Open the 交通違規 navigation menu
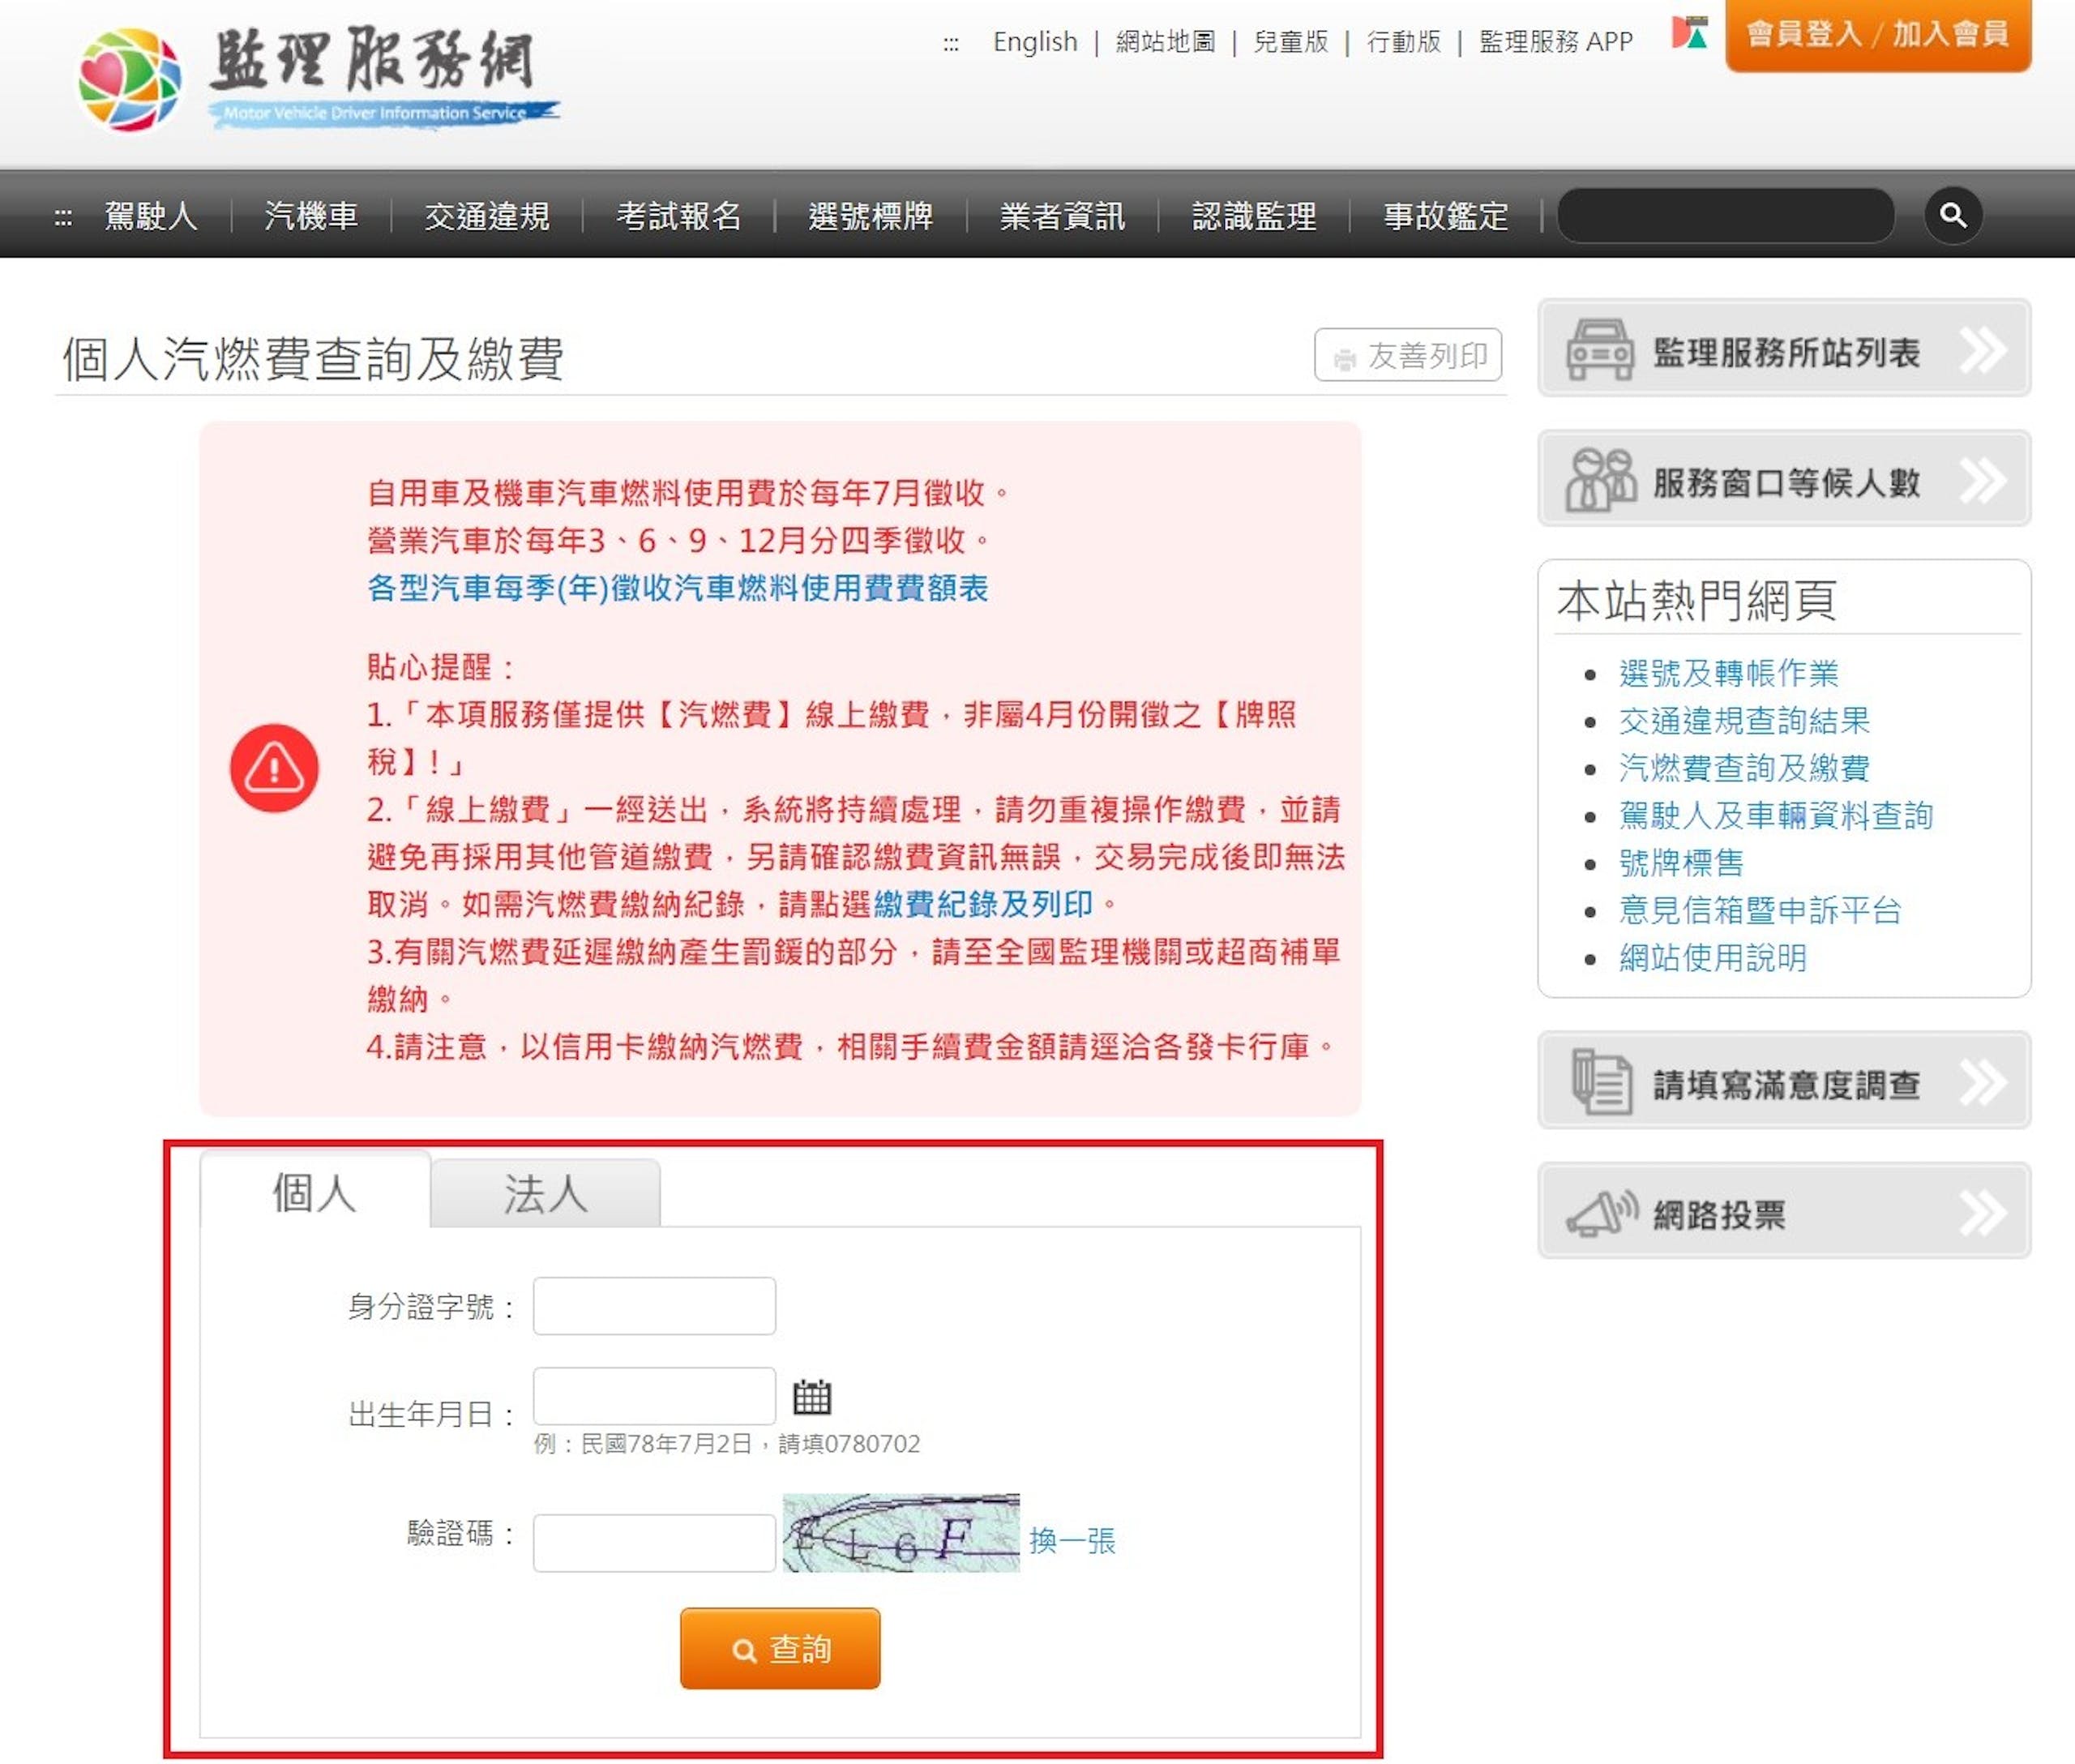The height and width of the screenshot is (1764, 2075). [487, 215]
